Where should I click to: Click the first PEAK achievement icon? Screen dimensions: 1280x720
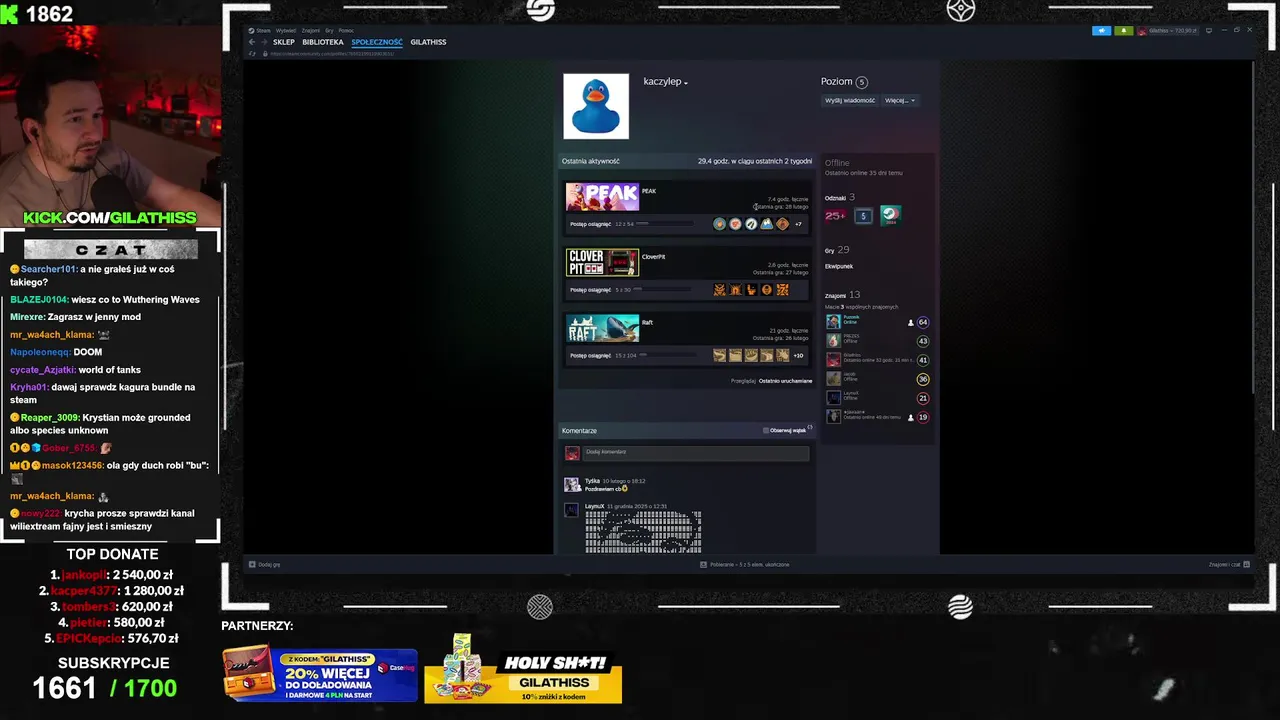pos(719,224)
